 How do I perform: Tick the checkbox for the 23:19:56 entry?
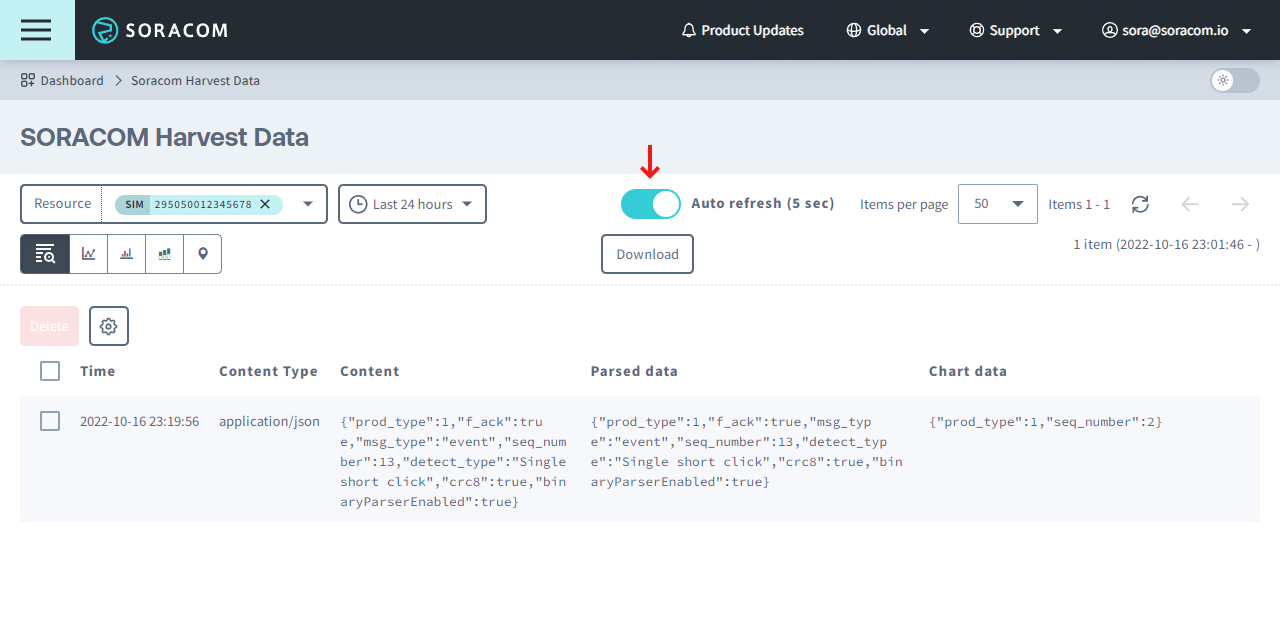pos(49,421)
